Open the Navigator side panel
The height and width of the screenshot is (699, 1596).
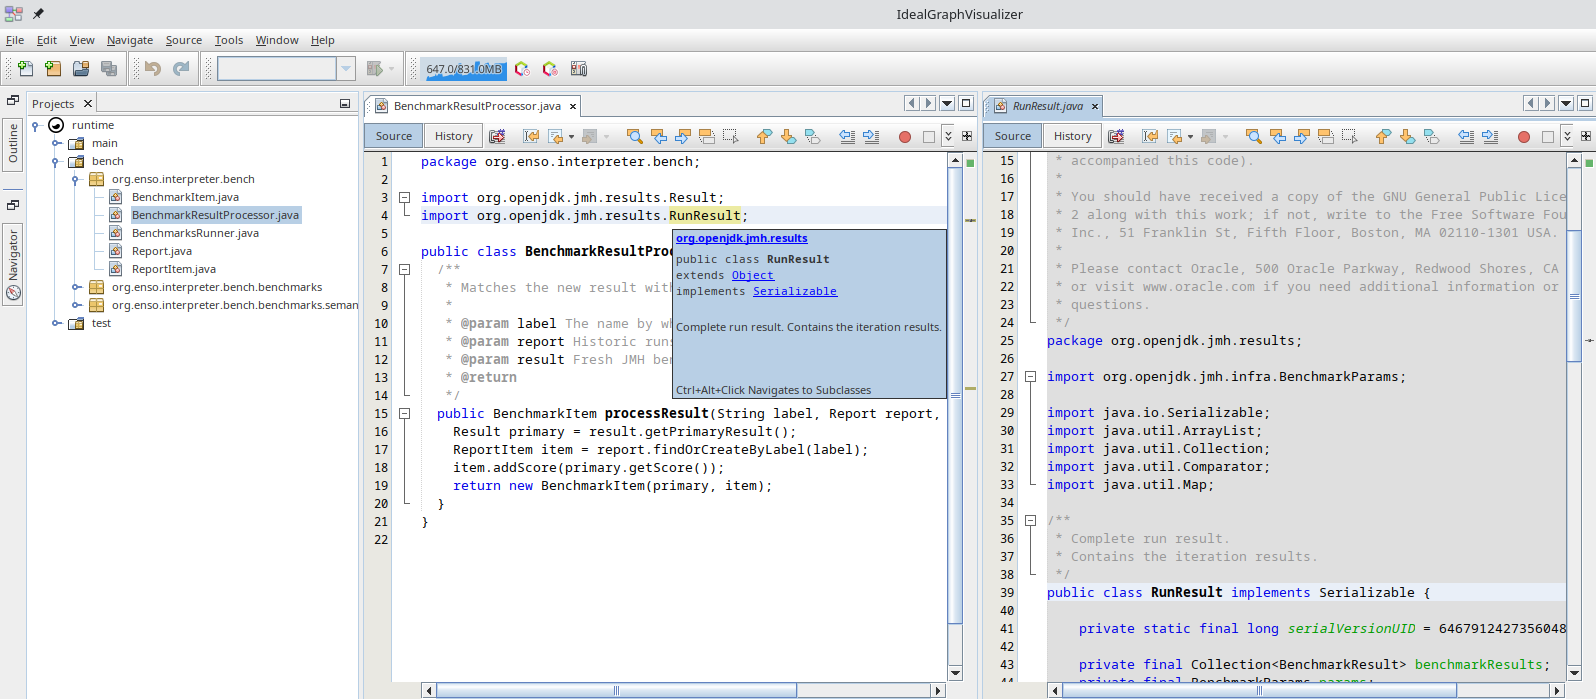point(13,265)
